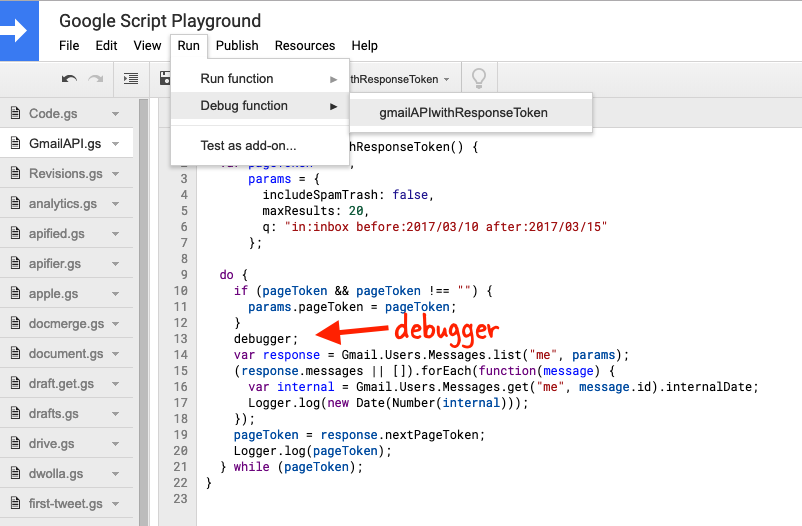This screenshot has height=526, width=802.
Task: Open the Resources menu
Action: point(305,46)
